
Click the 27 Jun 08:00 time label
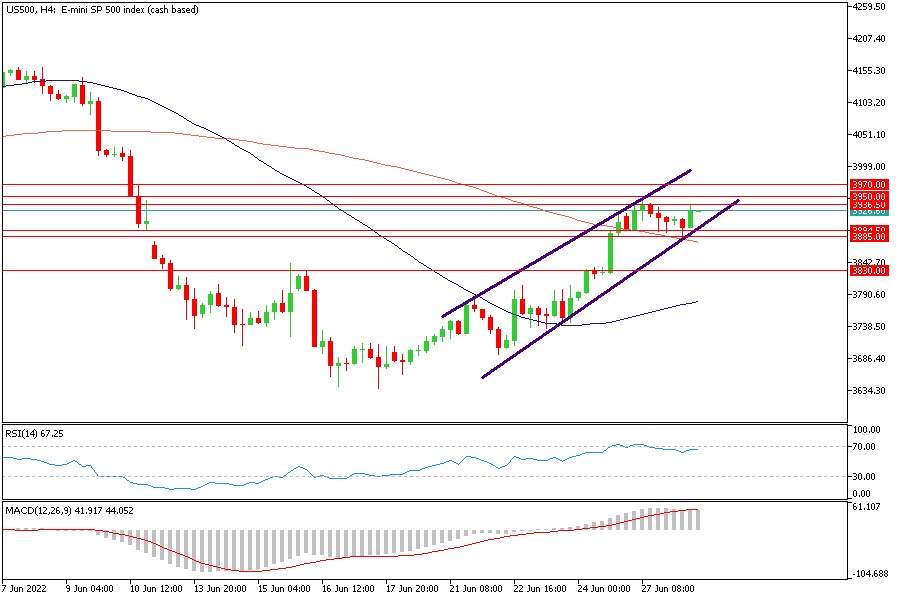coord(667,588)
